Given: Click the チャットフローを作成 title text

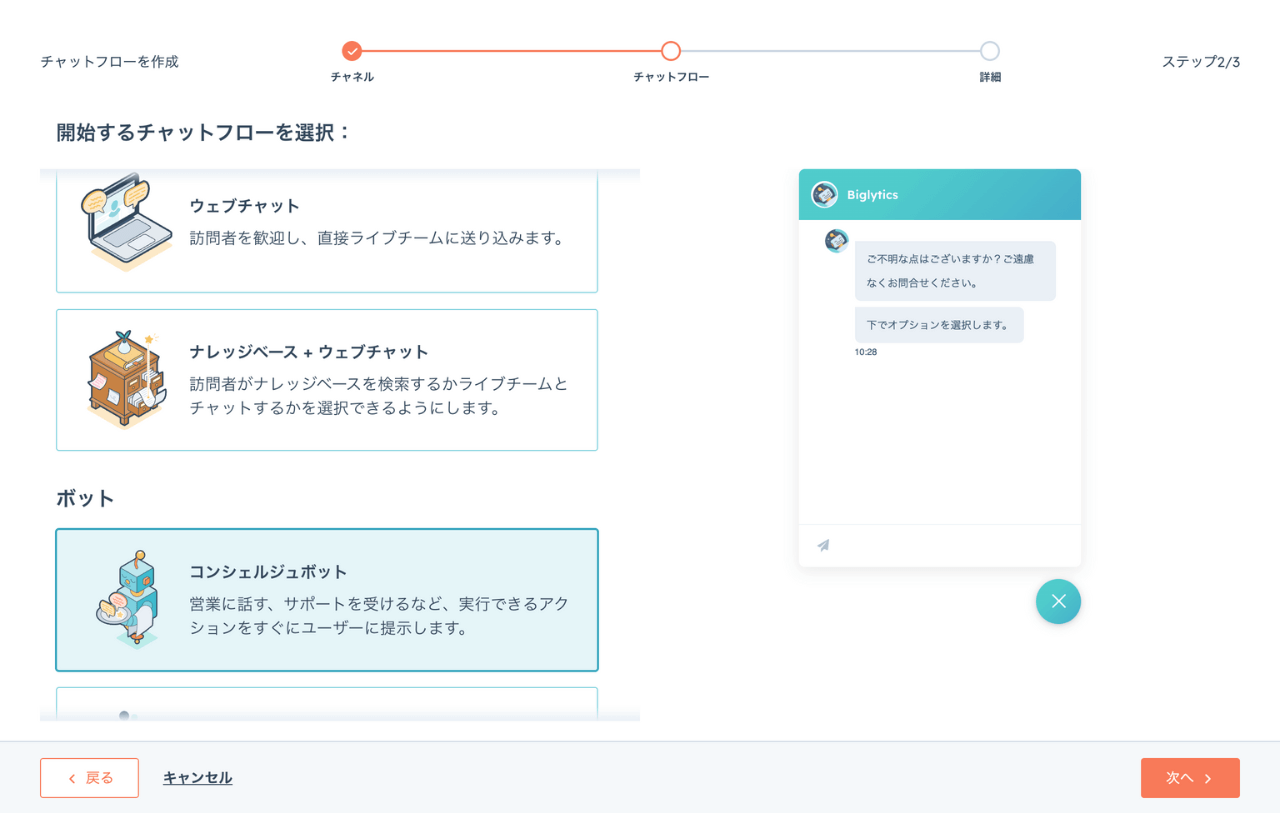Looking at the screenshot, I should (x=109, y=62).
